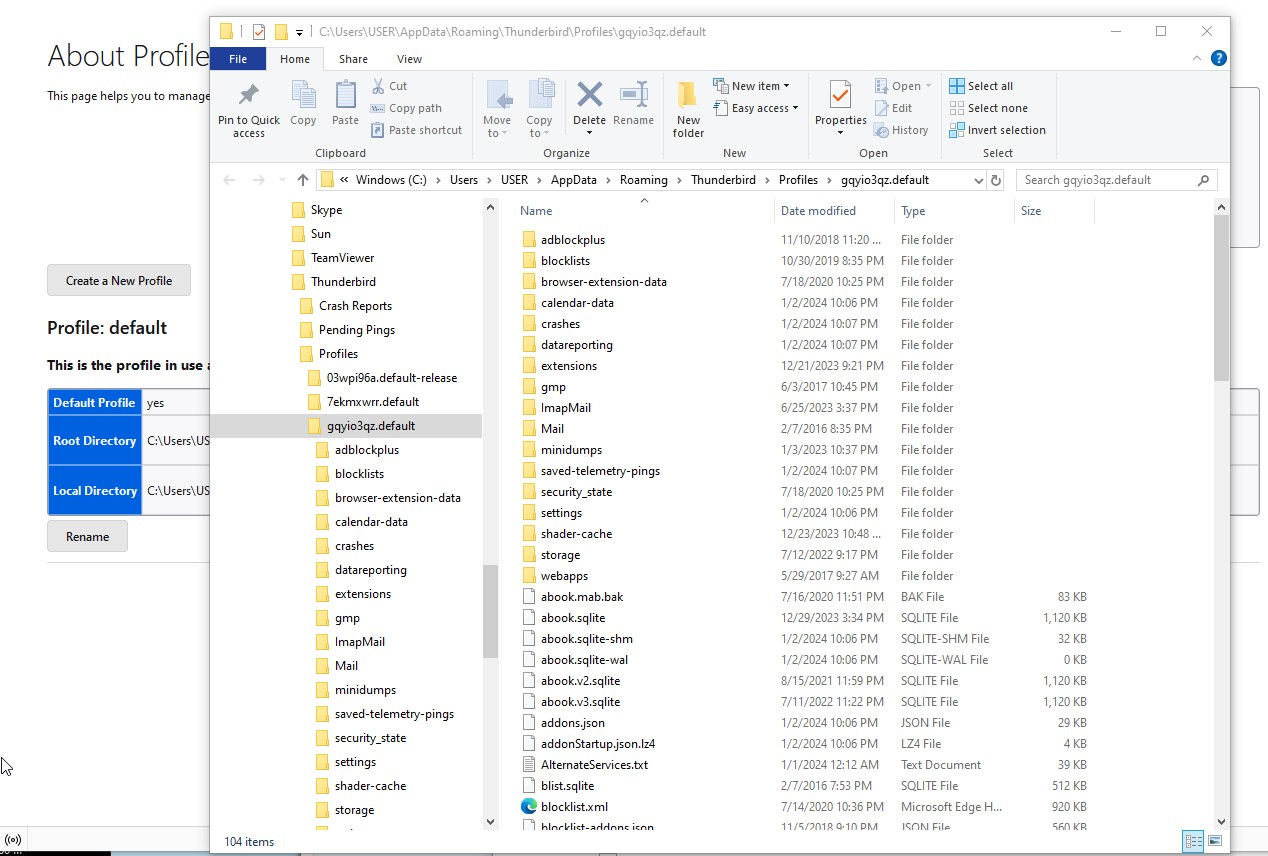Open the Delete options arrow

589,134
